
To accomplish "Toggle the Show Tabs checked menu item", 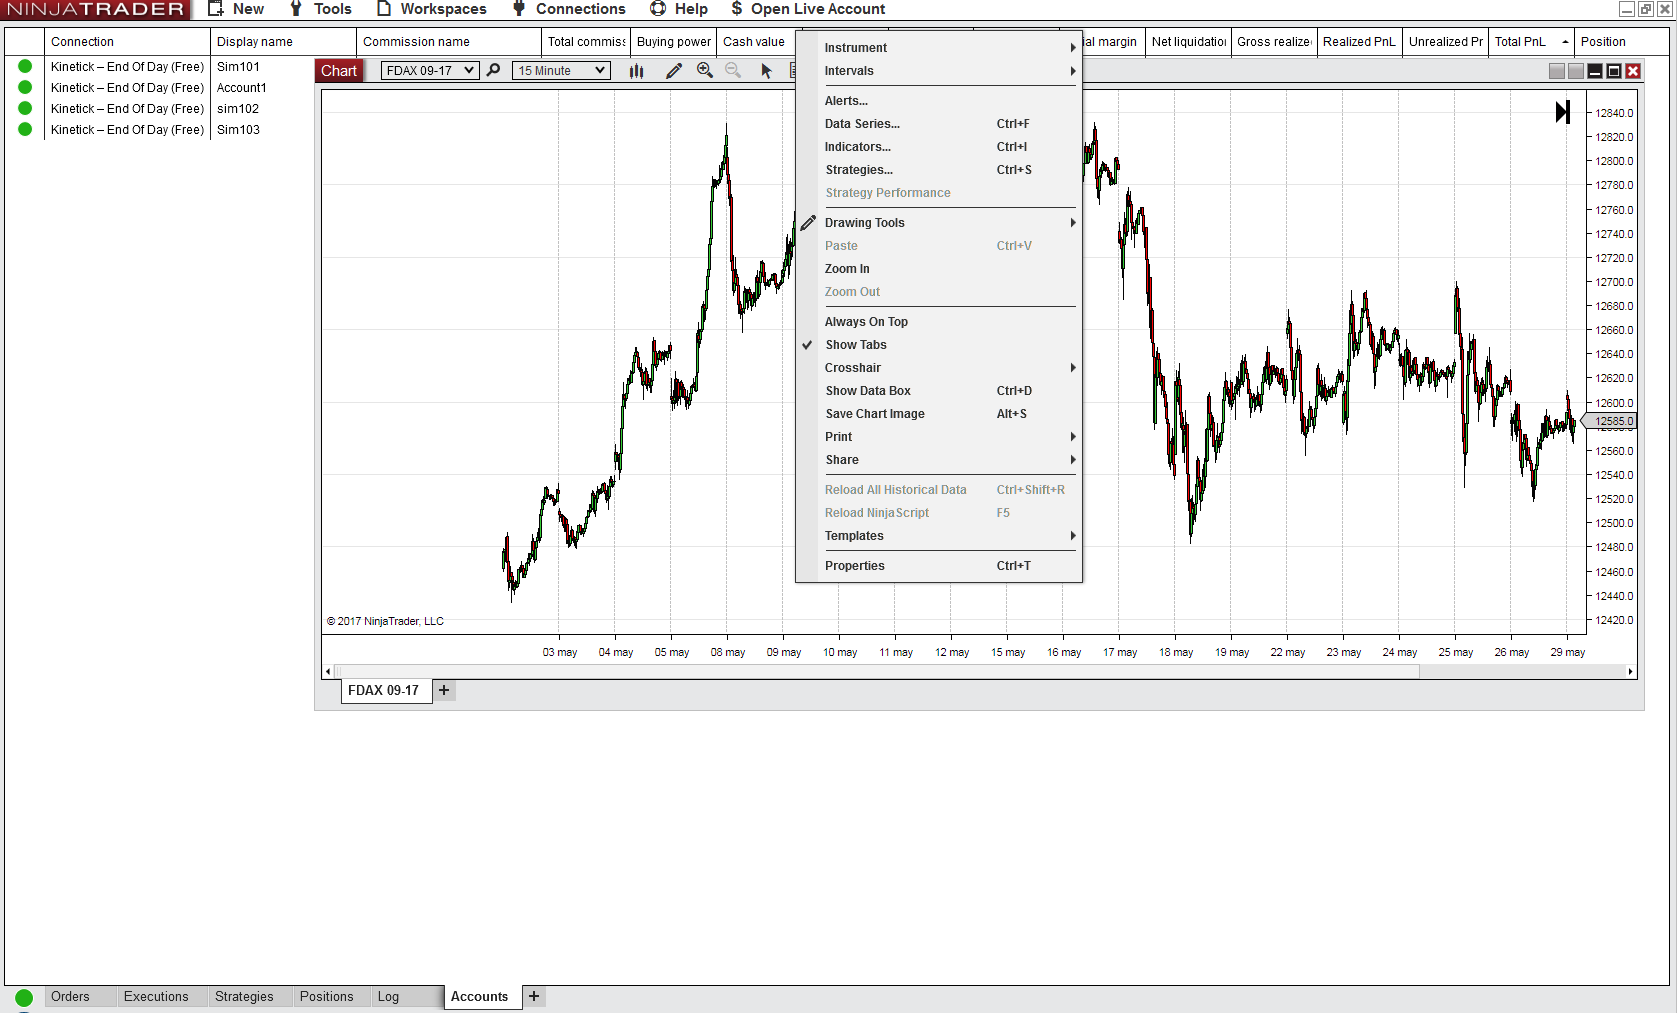I will (939, 345).
